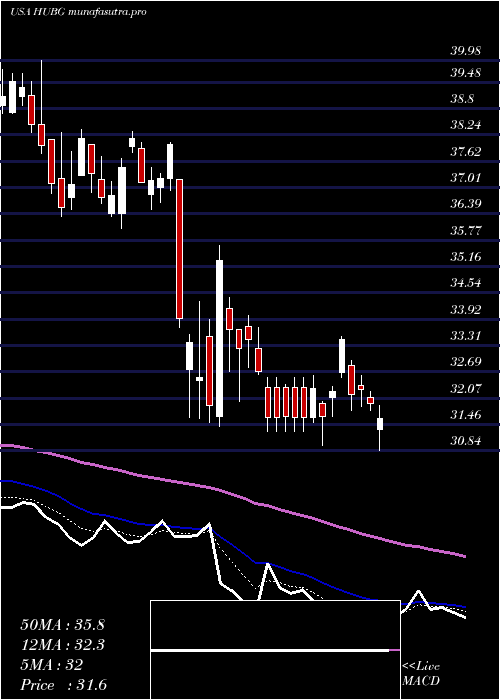Click the Price : 31.6 readout

coord(63,685)
